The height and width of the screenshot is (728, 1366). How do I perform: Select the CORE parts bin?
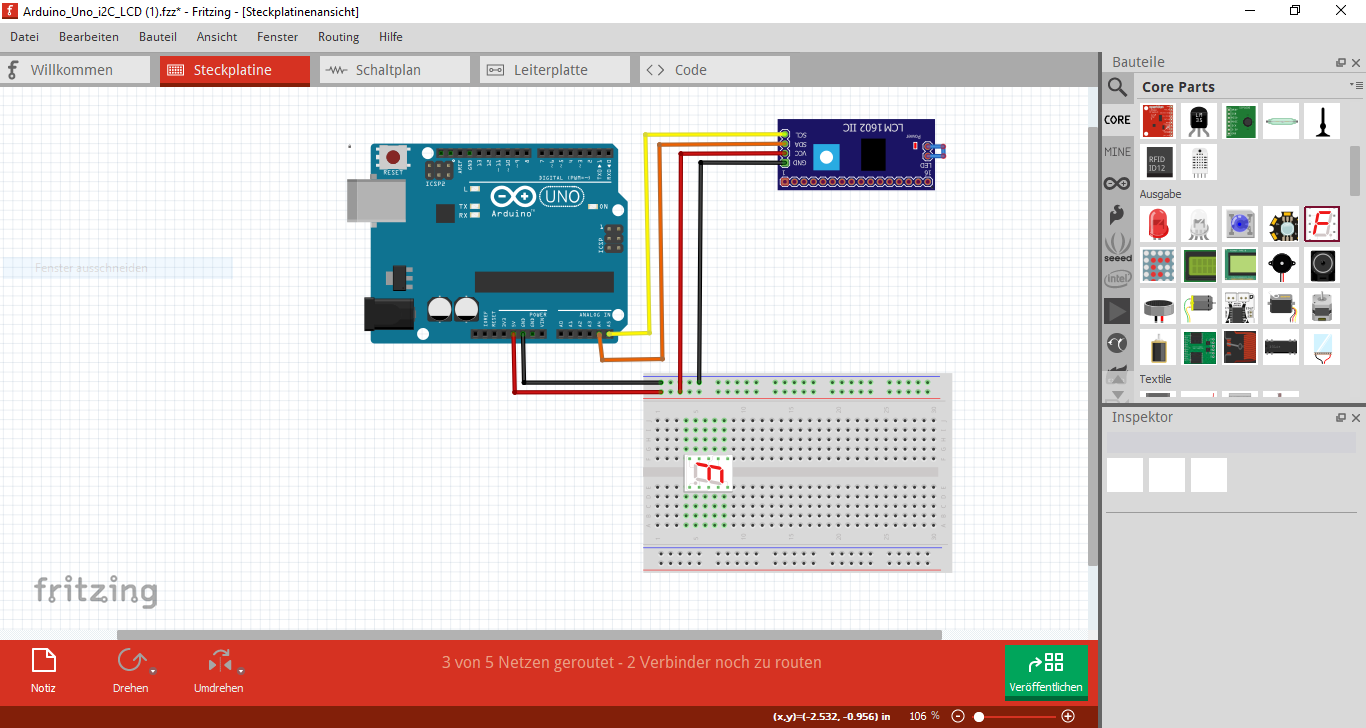pos(1117,120)
